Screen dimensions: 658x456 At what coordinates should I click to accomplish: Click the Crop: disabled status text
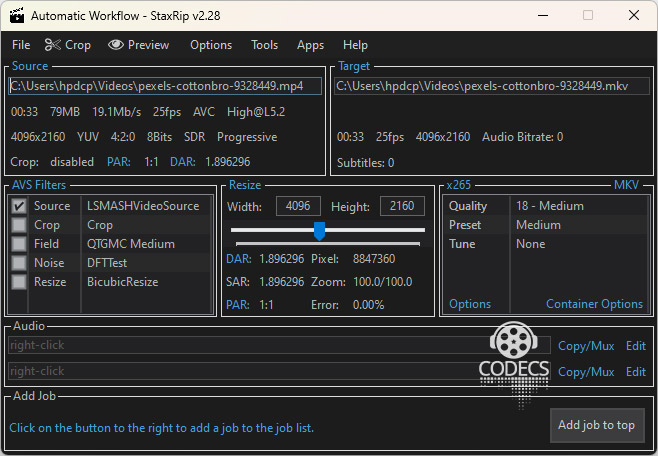[52, 162]
